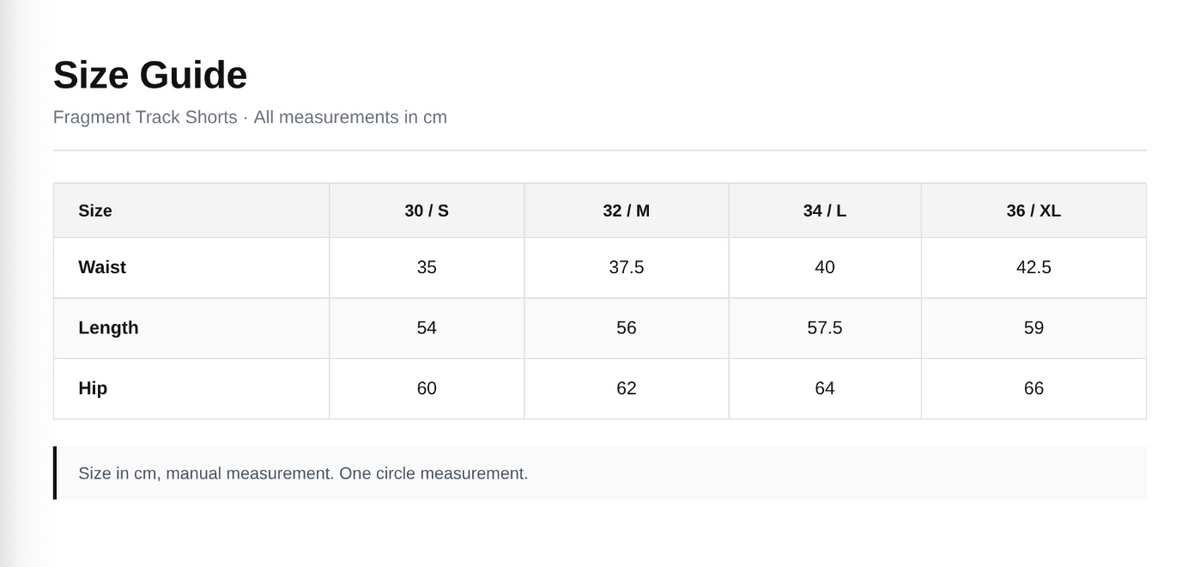Click the length value 59 cell

[1034, 328]
